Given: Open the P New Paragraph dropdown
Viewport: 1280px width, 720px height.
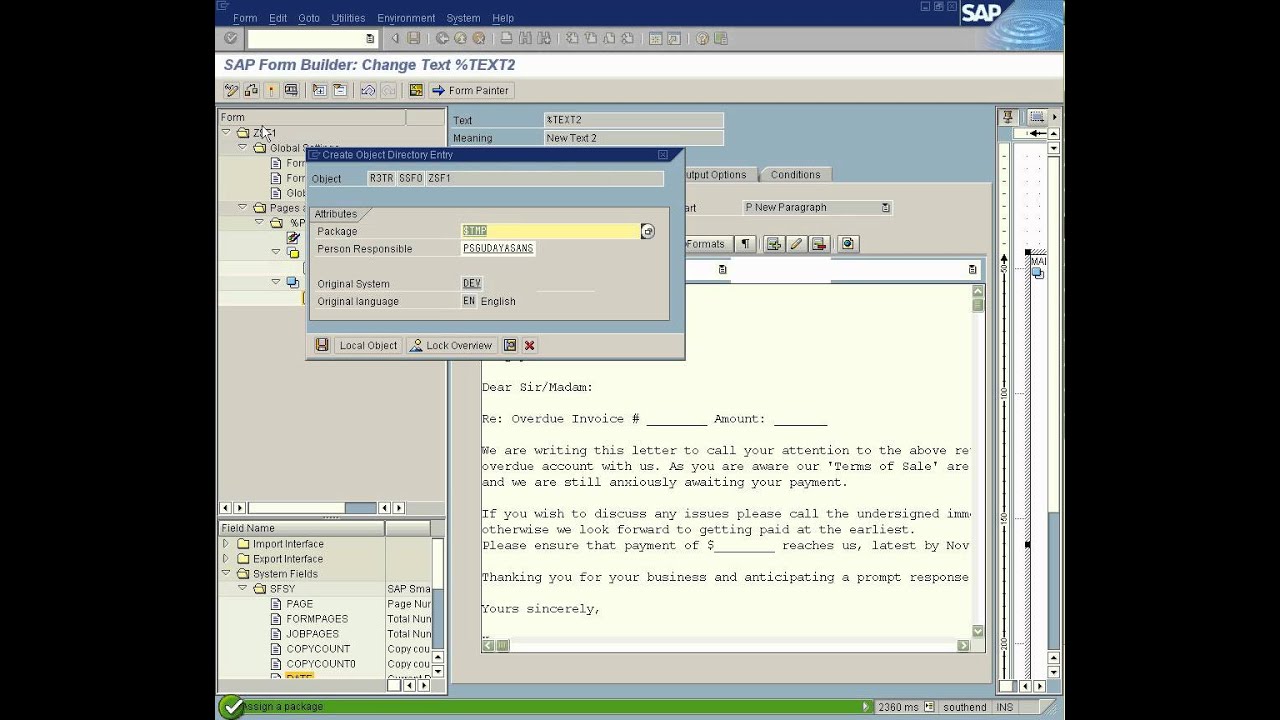Looking at the screenshot, I should point(885,207).
